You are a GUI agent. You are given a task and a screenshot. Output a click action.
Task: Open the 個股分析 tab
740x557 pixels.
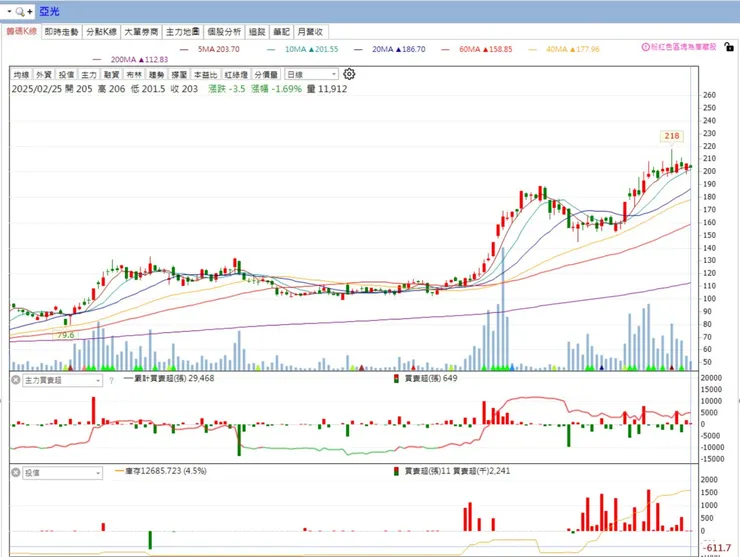[x=224, y=32]
